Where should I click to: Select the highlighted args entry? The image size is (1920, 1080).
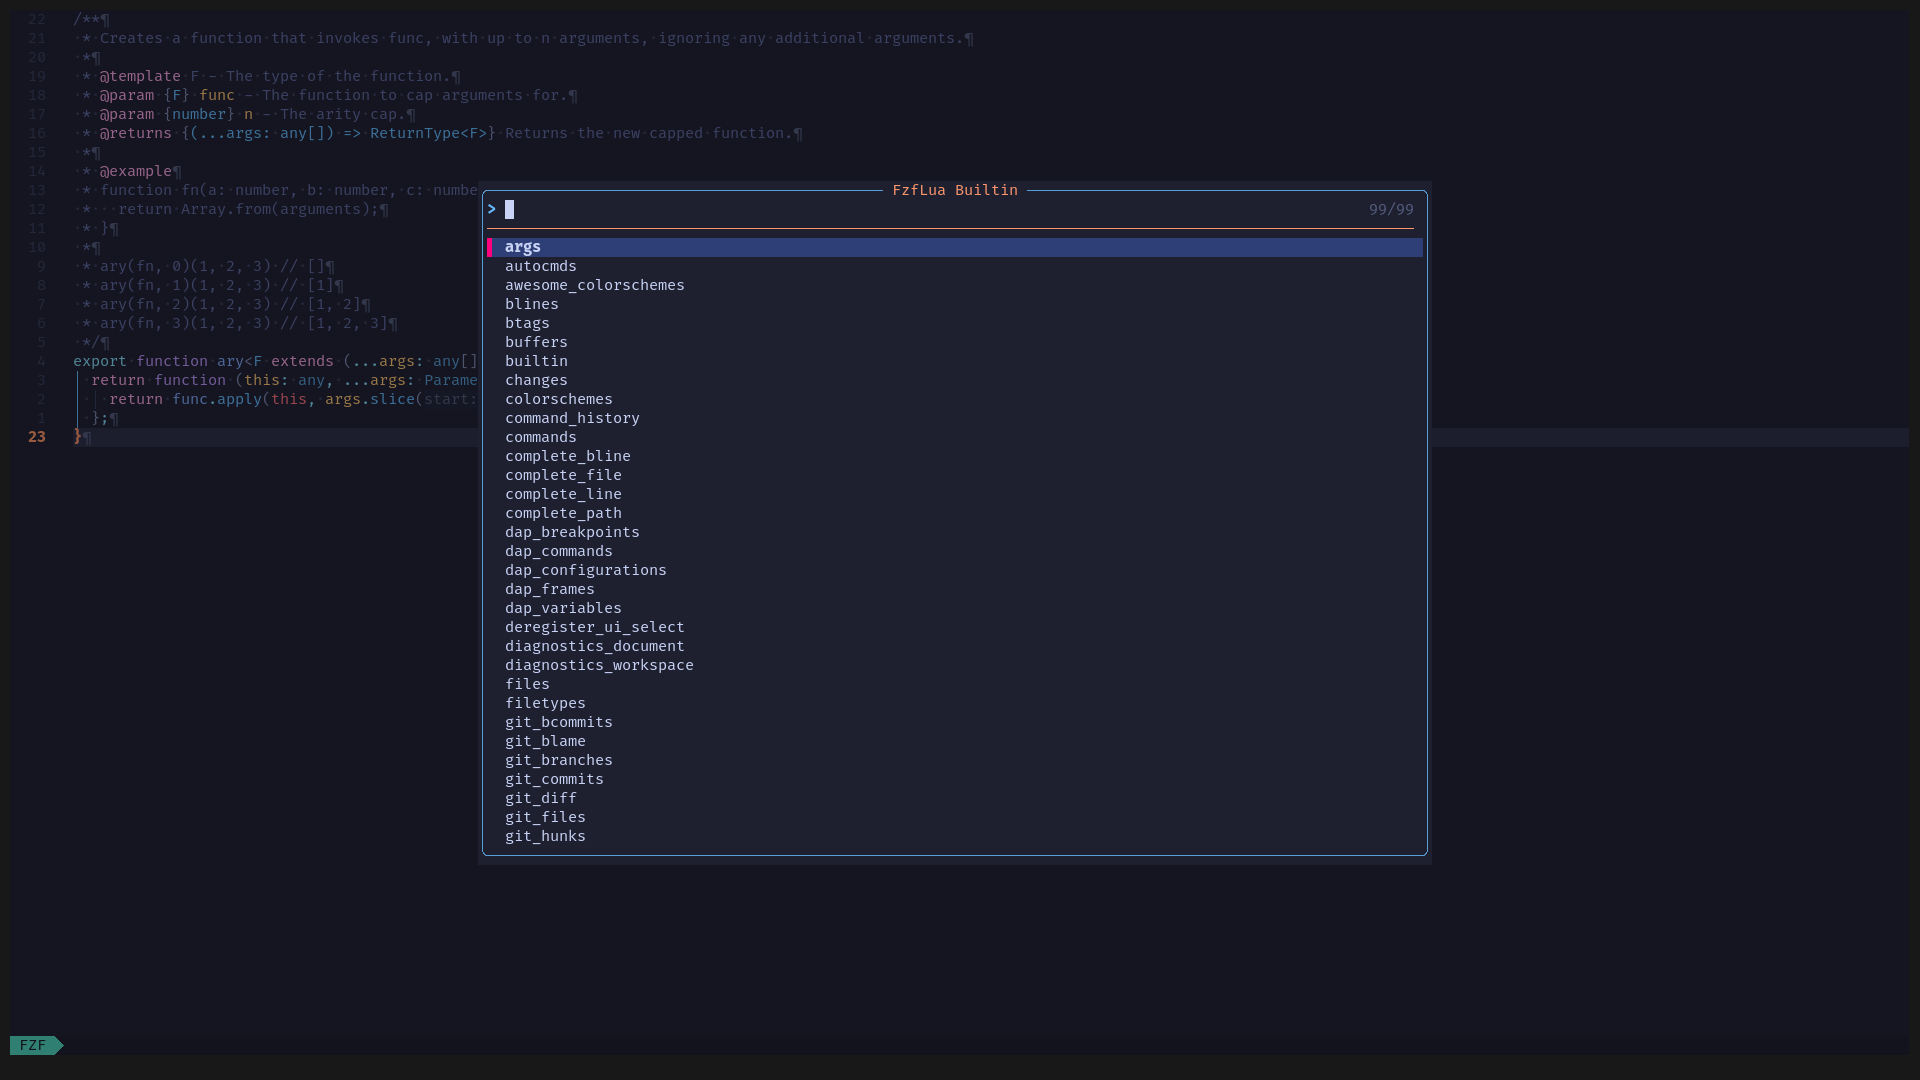[522, 247]
